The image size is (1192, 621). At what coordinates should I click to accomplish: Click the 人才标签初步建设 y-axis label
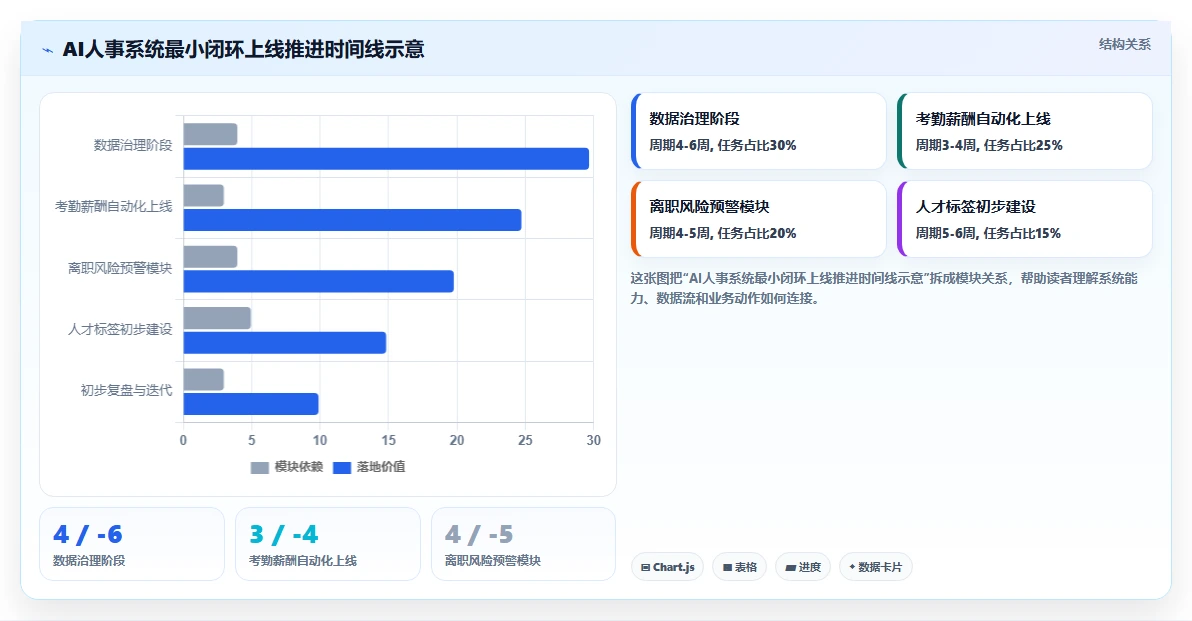coord(120,329)
